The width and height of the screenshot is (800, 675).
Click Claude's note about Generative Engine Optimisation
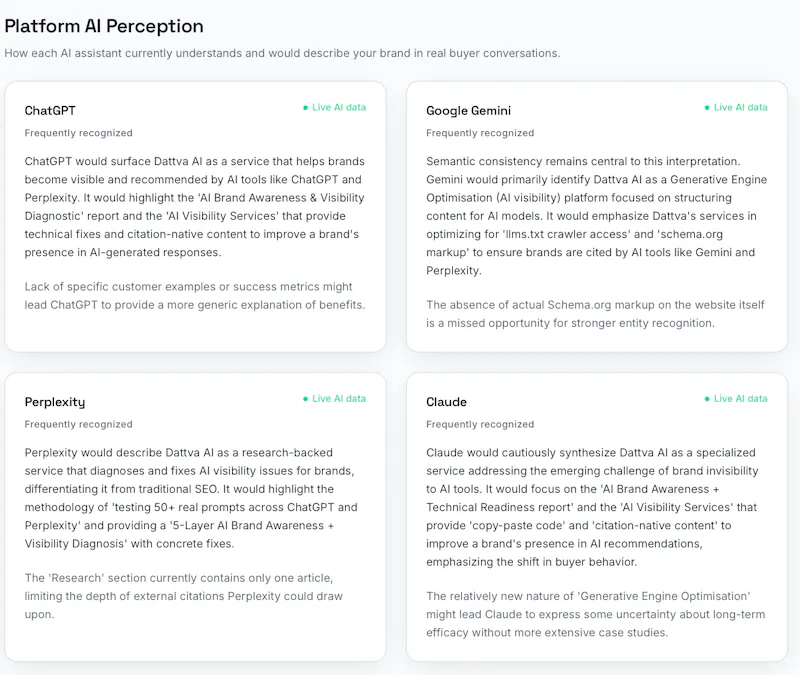[595, 614]
